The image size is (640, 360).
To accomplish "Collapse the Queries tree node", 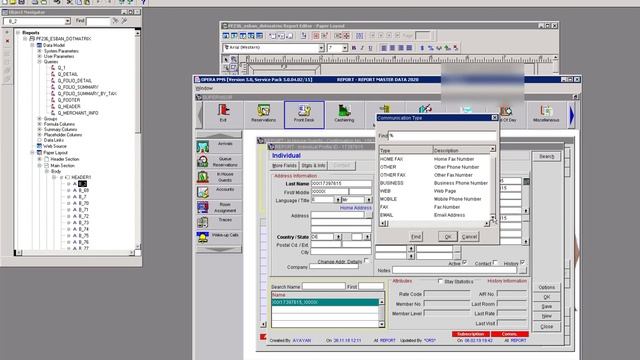I will click(x=40, y=62).
